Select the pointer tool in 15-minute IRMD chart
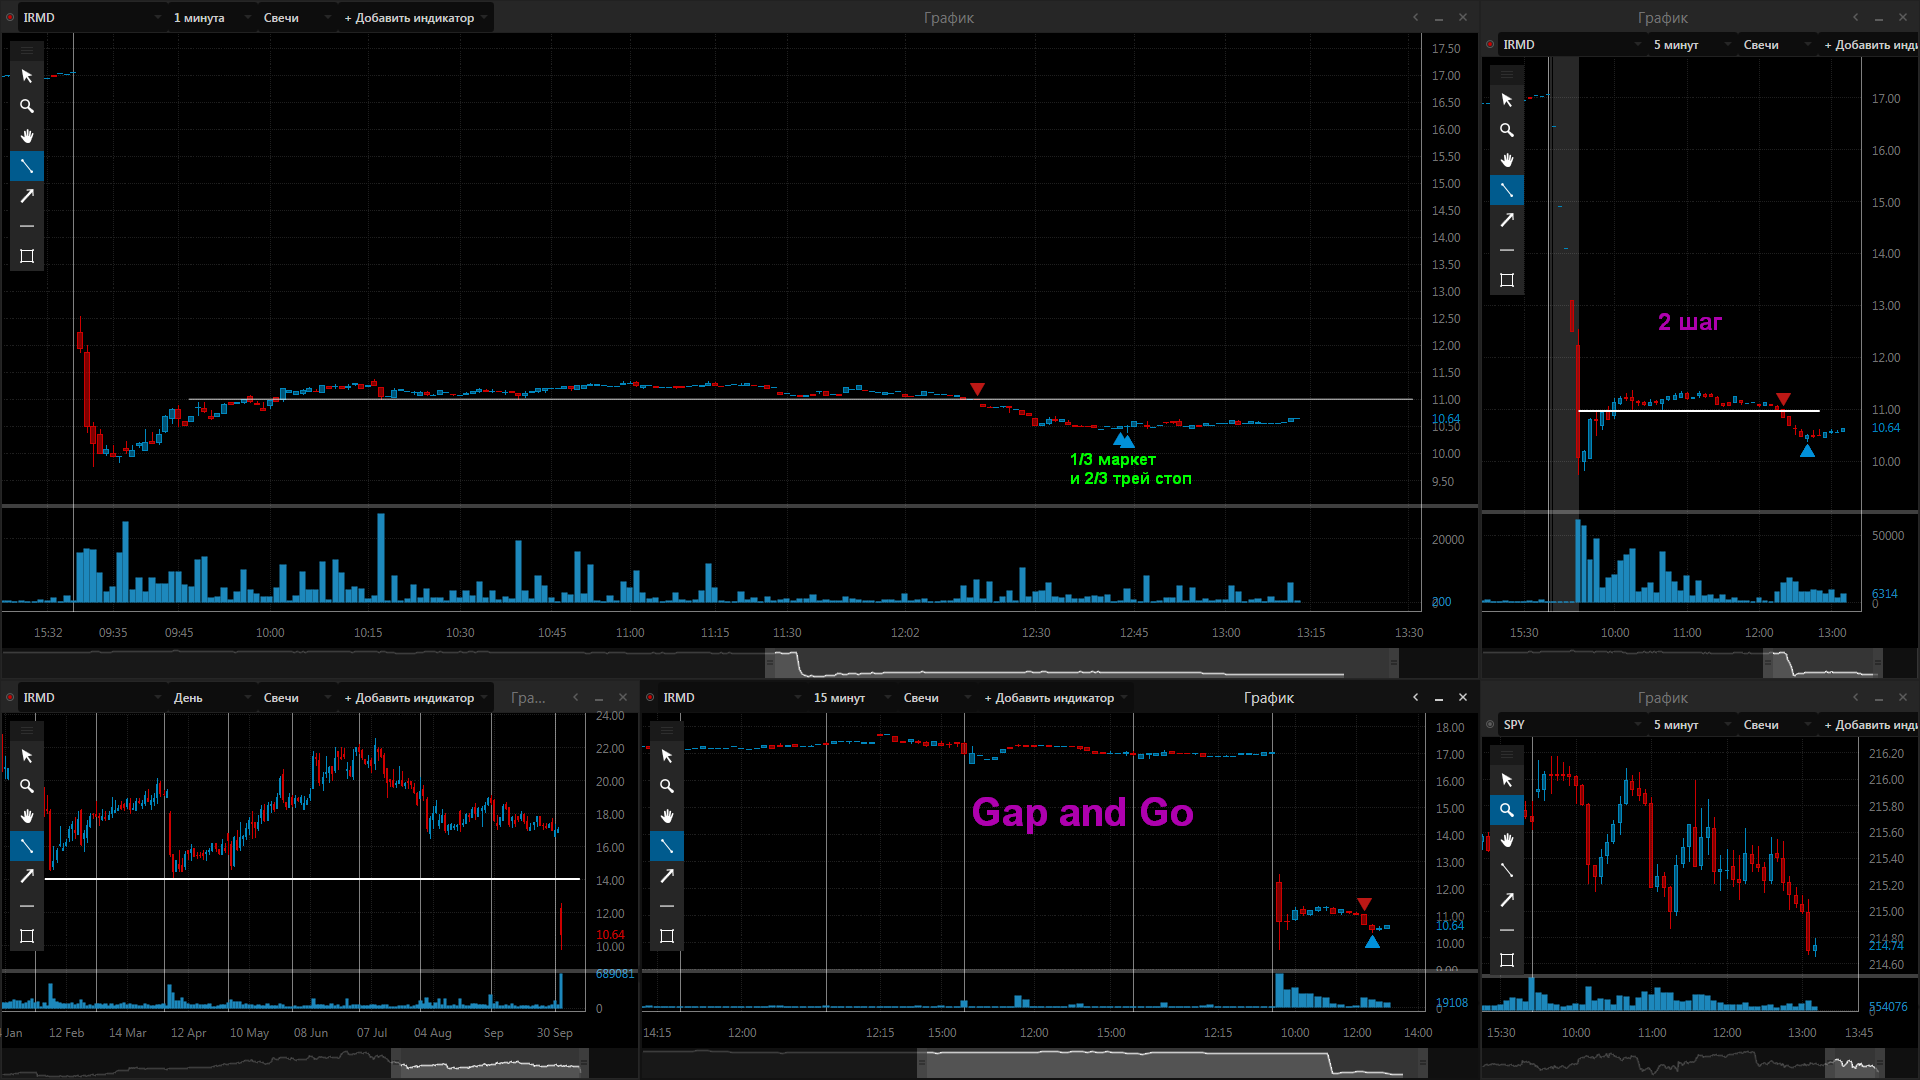 [x=667, y=756]
